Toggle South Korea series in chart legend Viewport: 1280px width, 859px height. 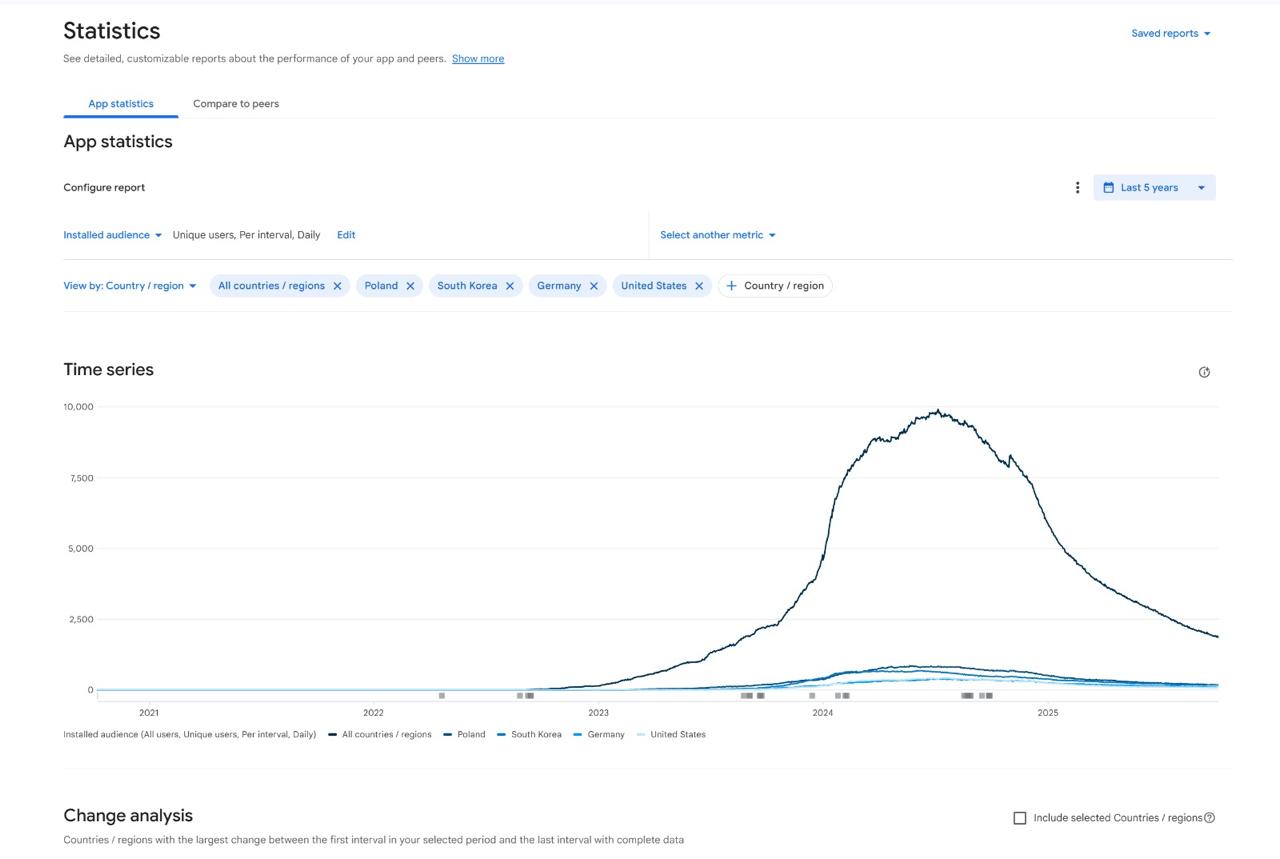[535, 734]
